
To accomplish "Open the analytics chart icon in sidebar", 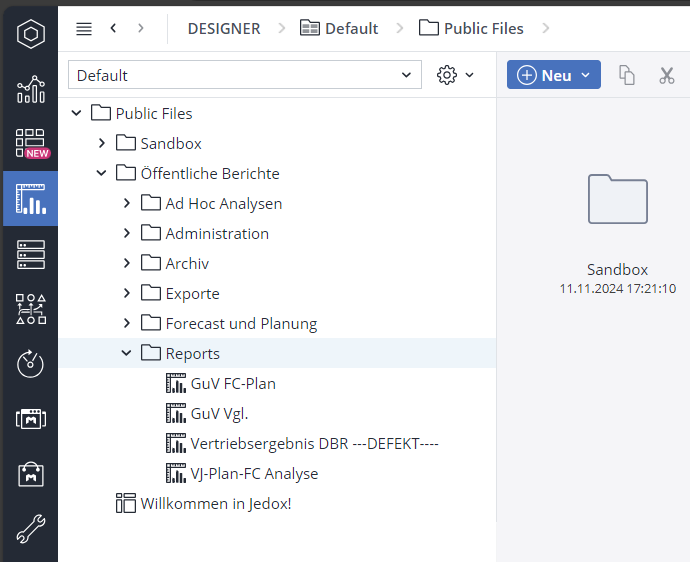I will 30,89.
